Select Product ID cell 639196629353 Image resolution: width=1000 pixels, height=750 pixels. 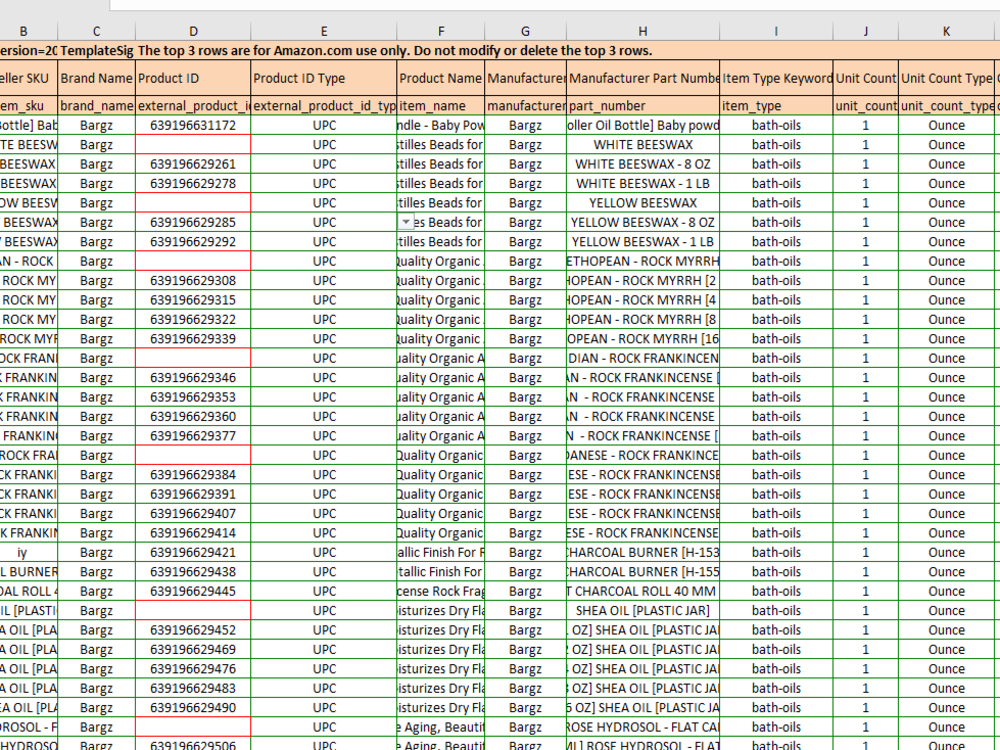193,397
